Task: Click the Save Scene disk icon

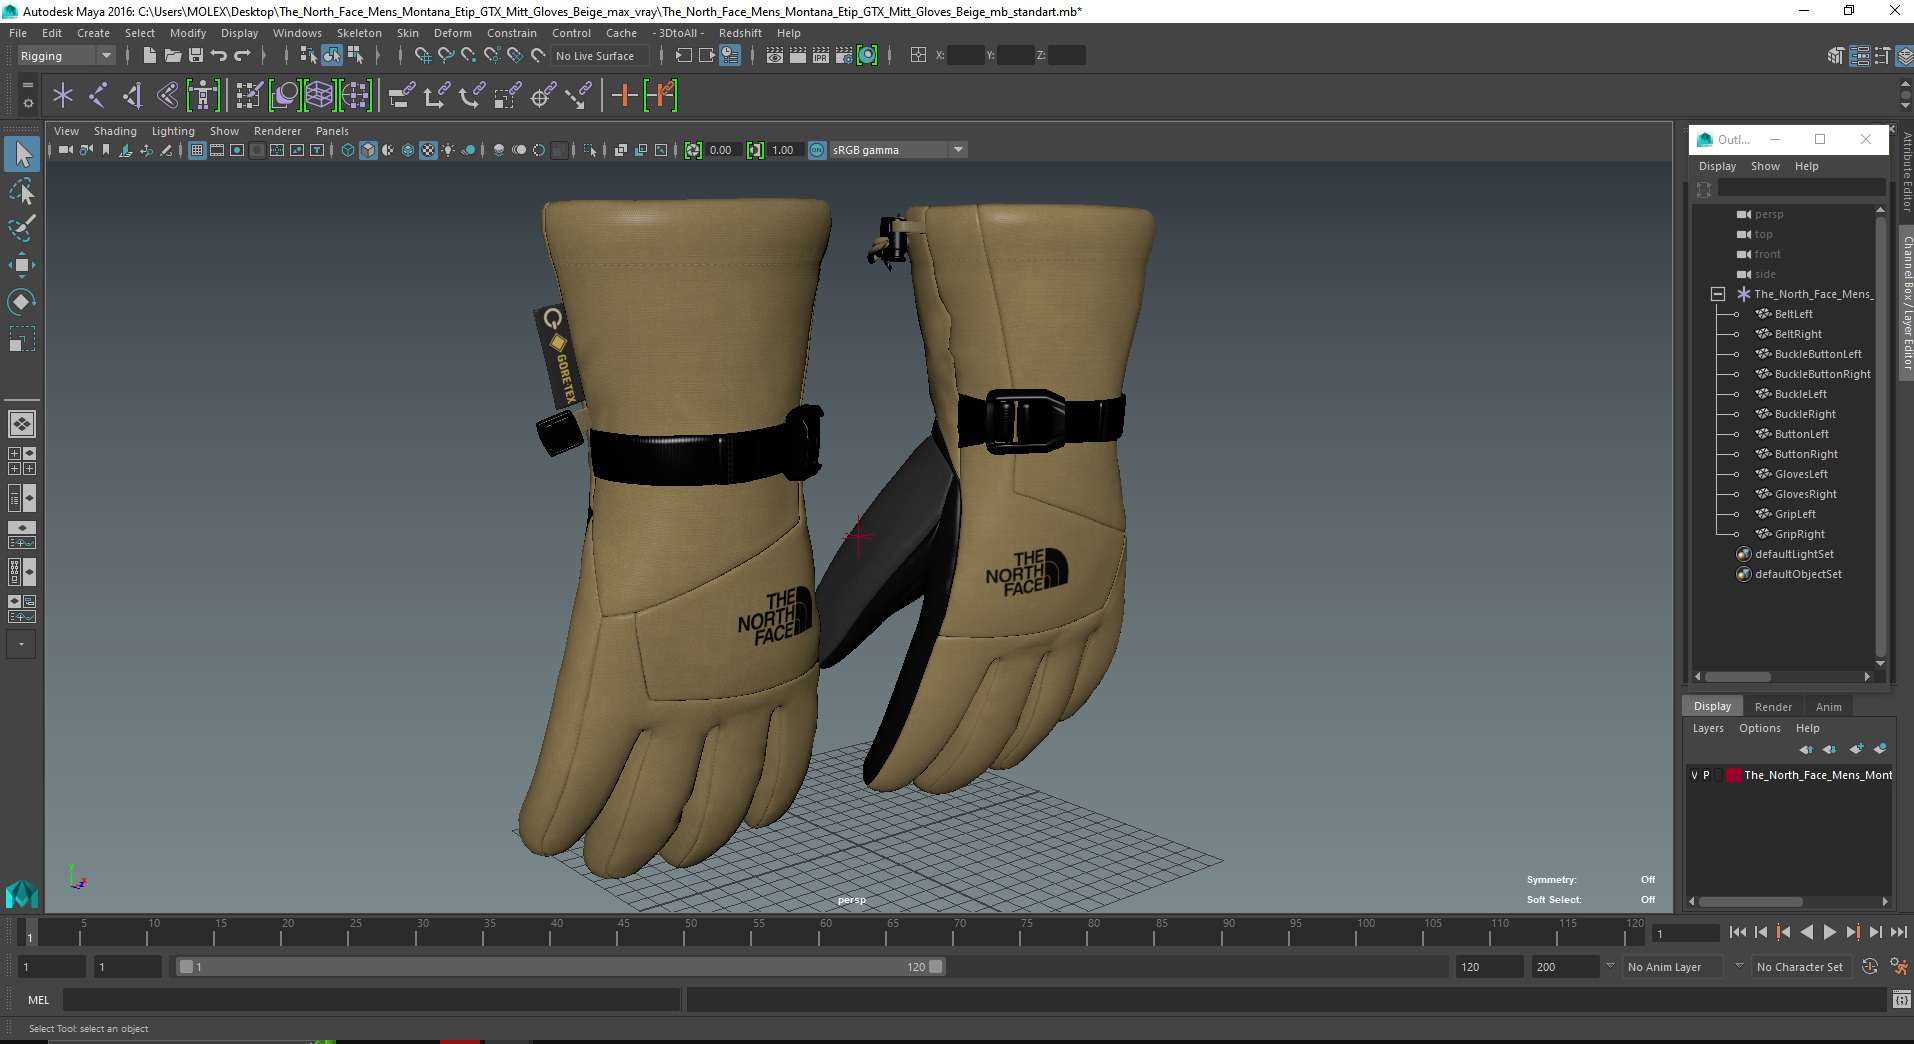Action: click(x=196, y=56)
